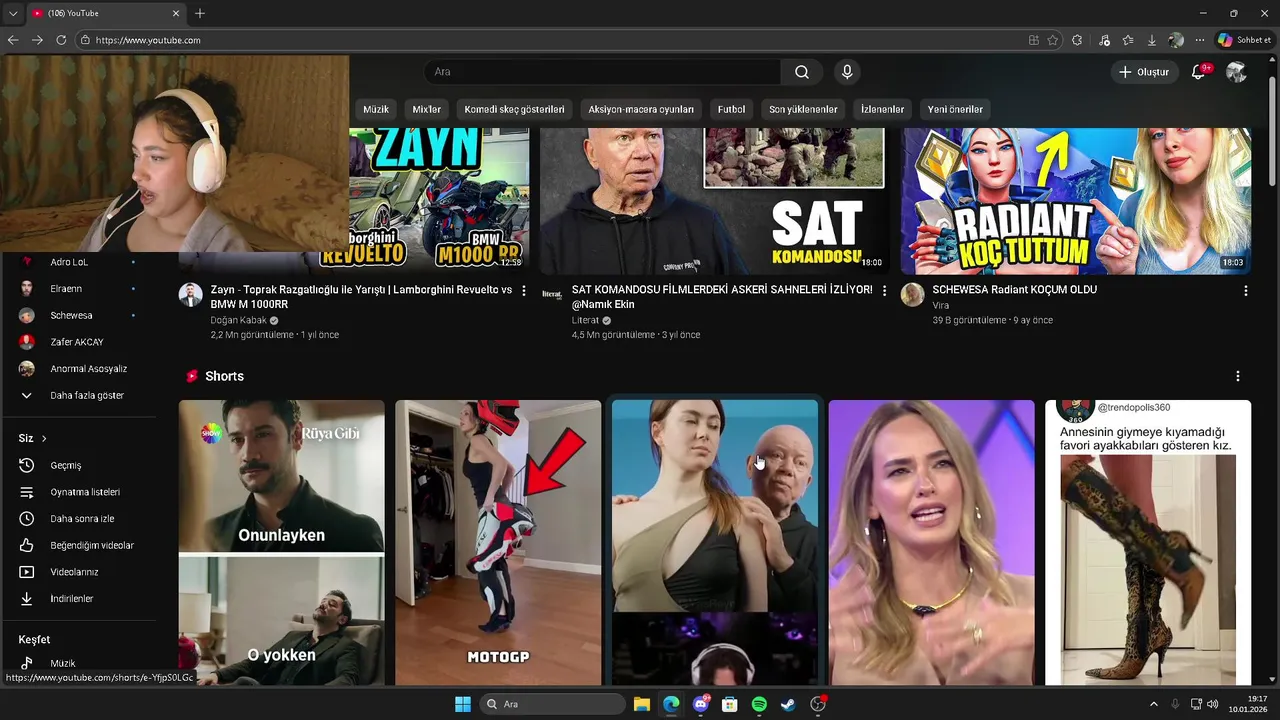Open Spotify from taskbar
The width and height of the screenshot is (1280, 720).
click(x=759, y=704)
